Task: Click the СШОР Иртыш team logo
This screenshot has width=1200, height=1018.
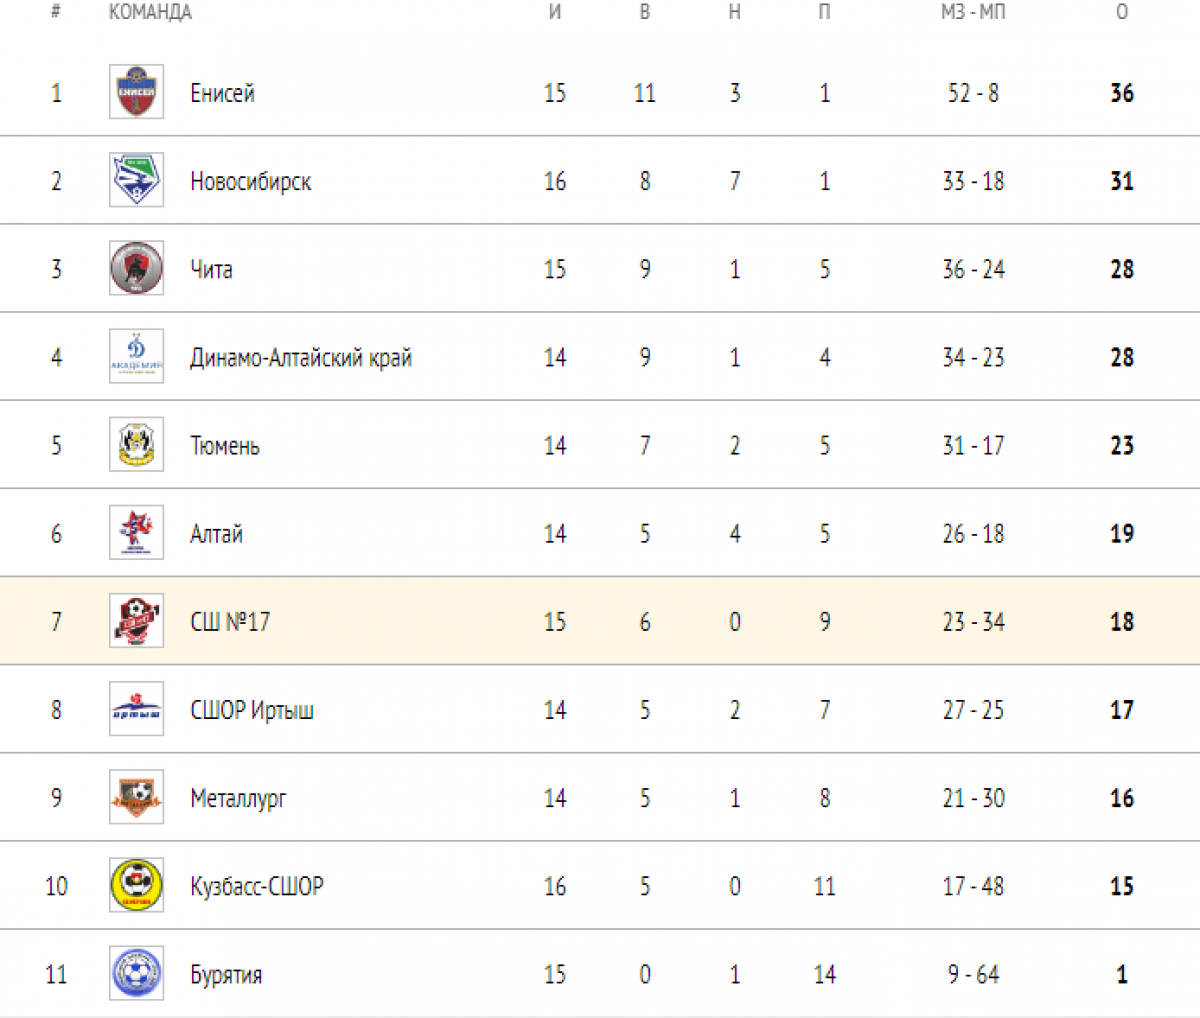Action: point(136,709)
